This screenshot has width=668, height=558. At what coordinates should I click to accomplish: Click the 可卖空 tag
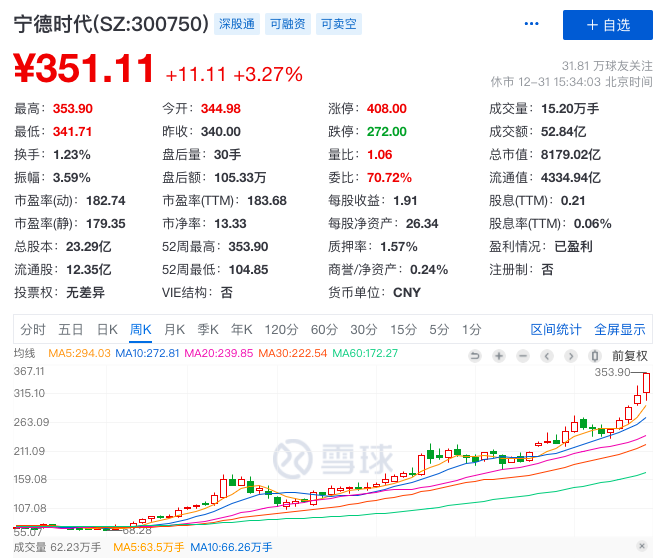[341, 24]
